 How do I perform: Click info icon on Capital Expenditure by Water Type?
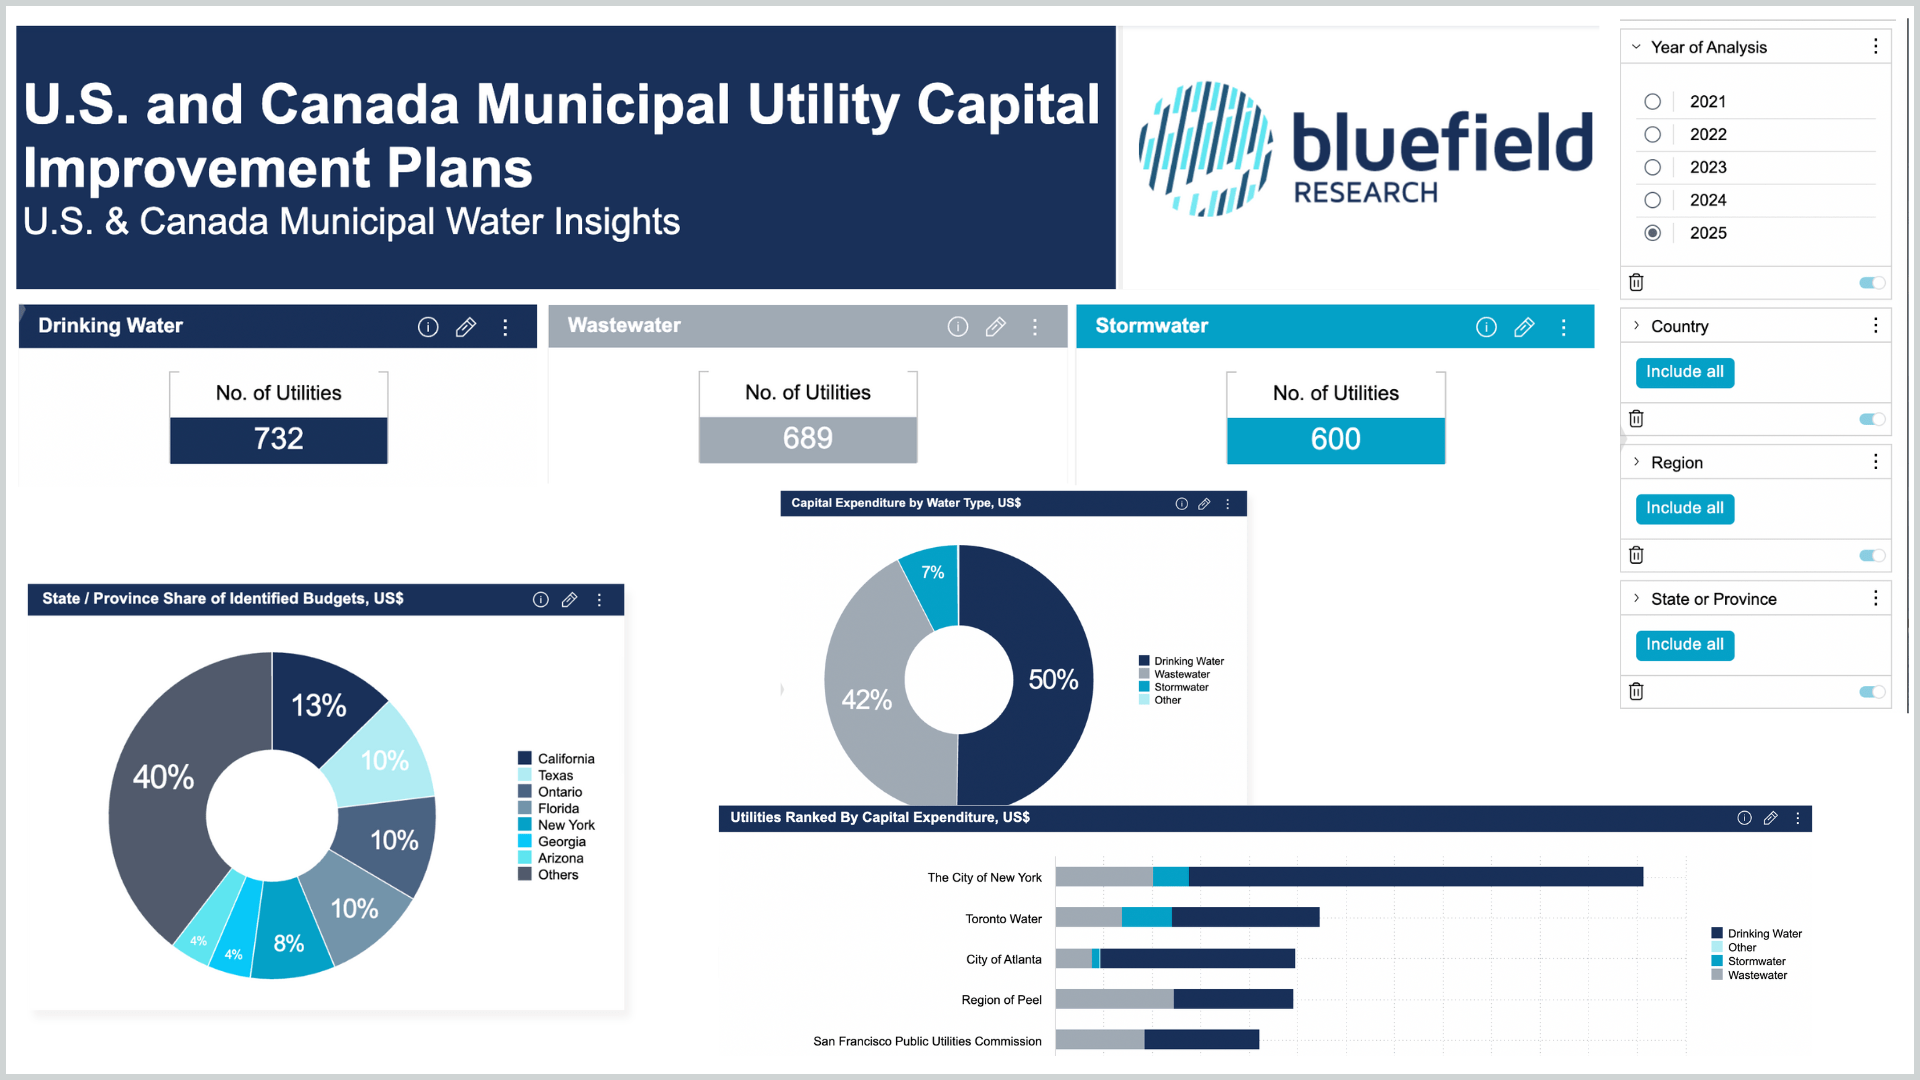click(x=1181, y=504)
